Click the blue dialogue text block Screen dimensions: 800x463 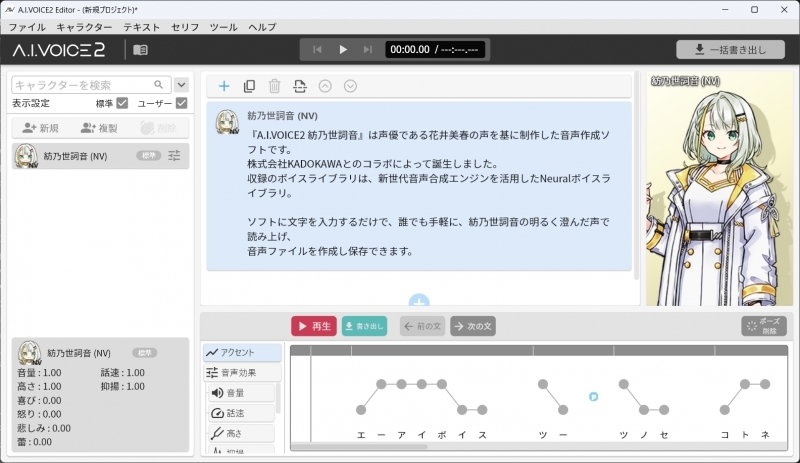(419, 186)
